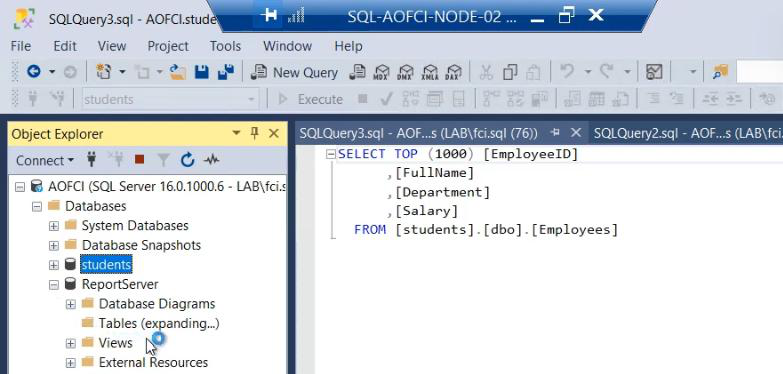
Task: Expand the Database Diagrams folder
Action: point(71,304)
